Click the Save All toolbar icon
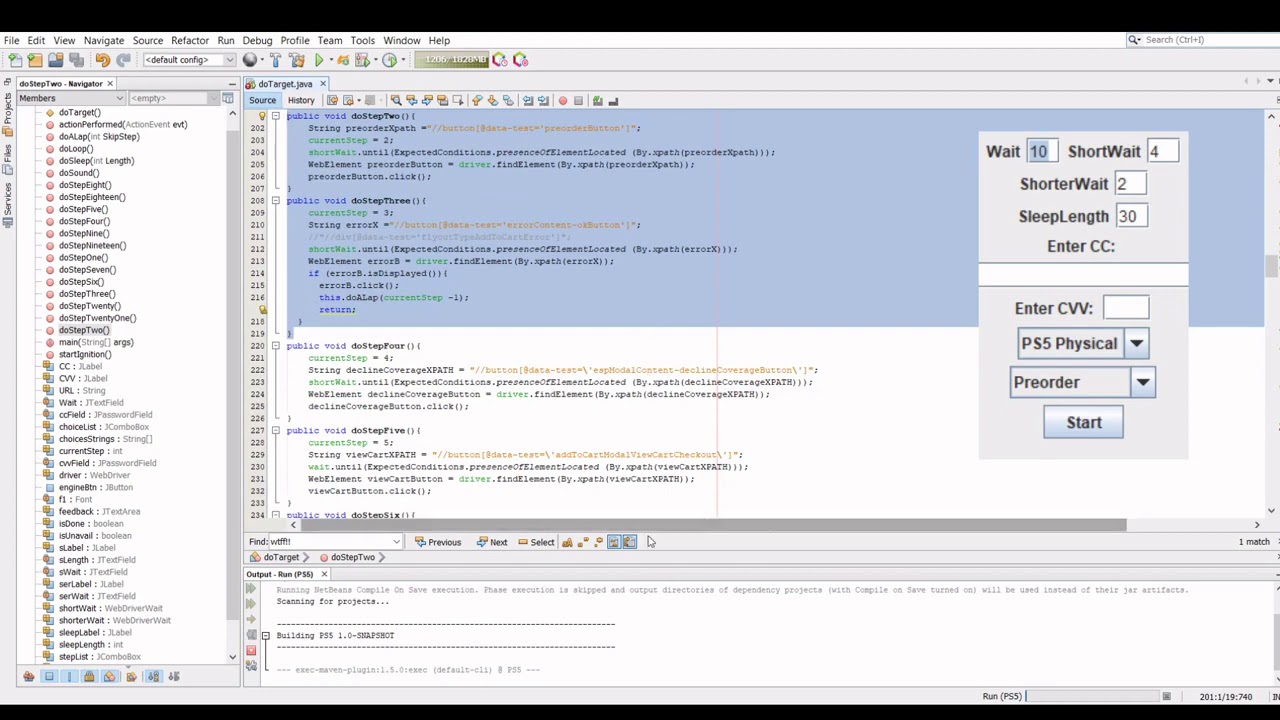The width and height of the screenshot is (1280, 720). click(x=76, y=60)
